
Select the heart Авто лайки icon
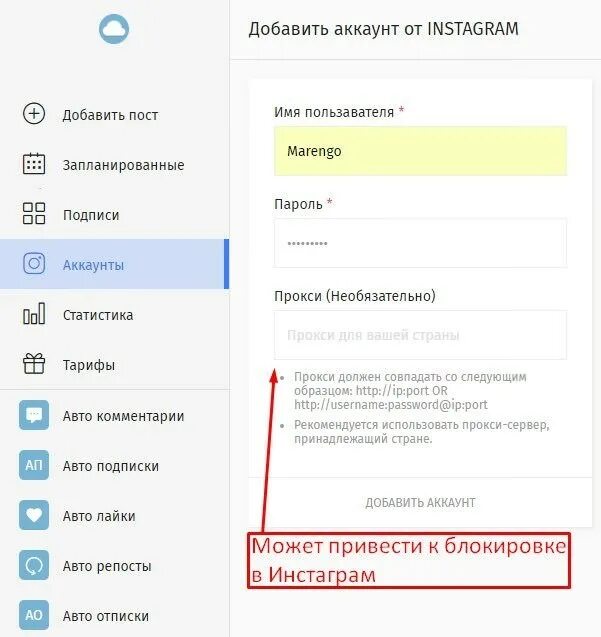point(34,515)
